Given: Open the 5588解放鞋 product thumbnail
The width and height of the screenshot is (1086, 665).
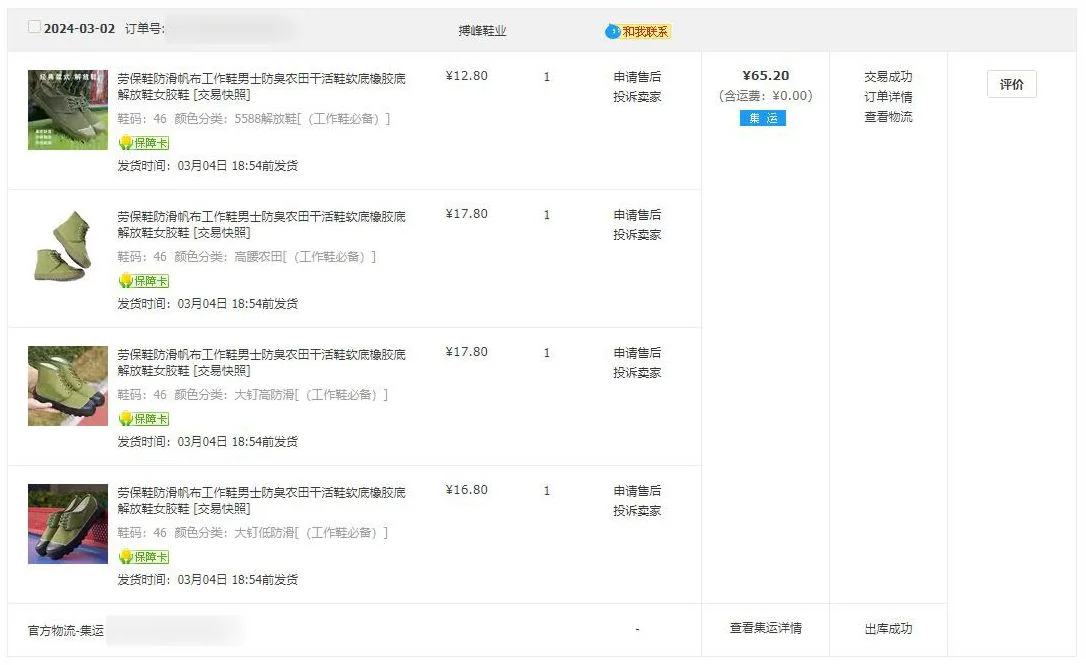Looking at the screenshot, I should 68,110.
